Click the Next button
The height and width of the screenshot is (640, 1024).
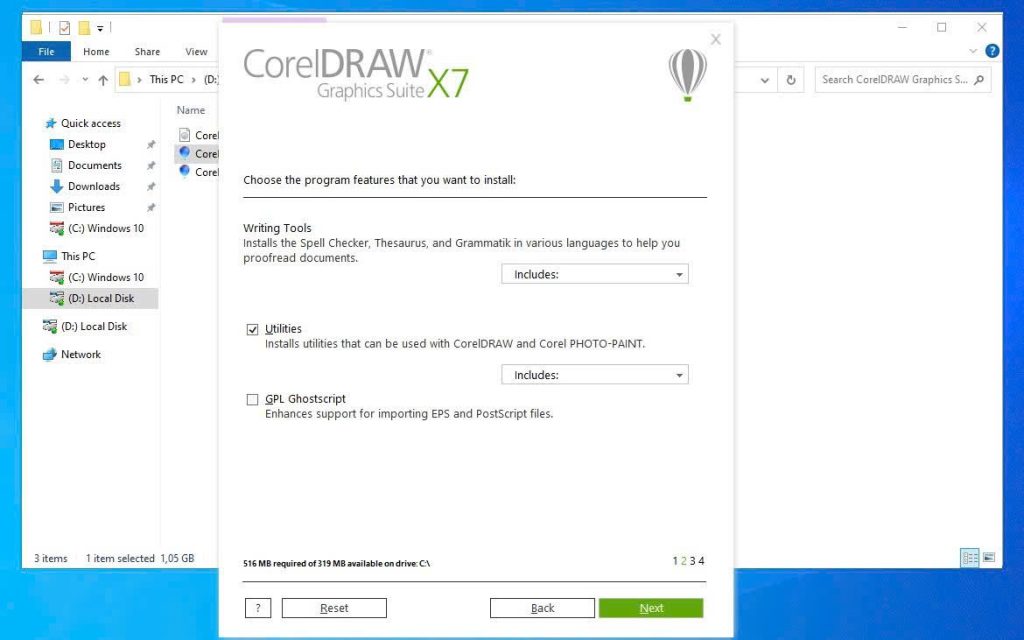(x=651, y=608)
